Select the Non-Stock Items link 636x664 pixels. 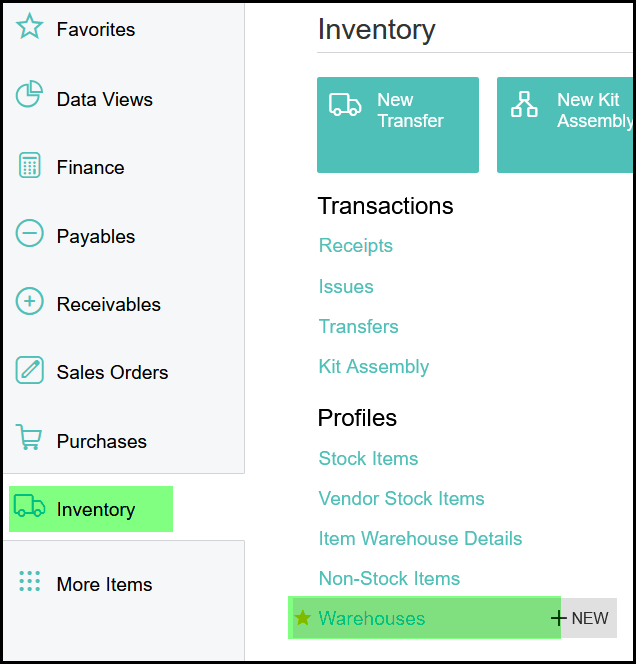[390, 579]
